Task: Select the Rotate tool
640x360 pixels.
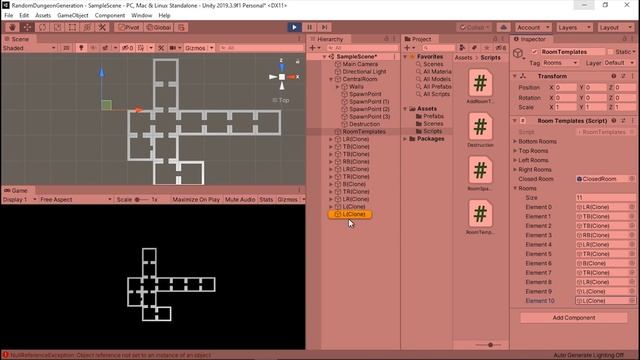Action: point(42,27)
